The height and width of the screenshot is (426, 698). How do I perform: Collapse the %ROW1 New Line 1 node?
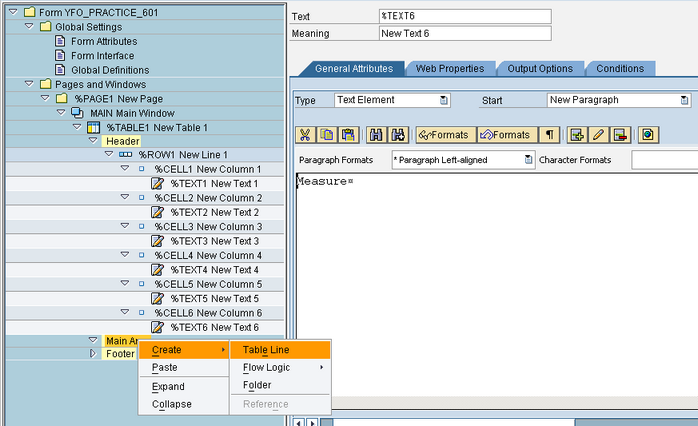109,154
